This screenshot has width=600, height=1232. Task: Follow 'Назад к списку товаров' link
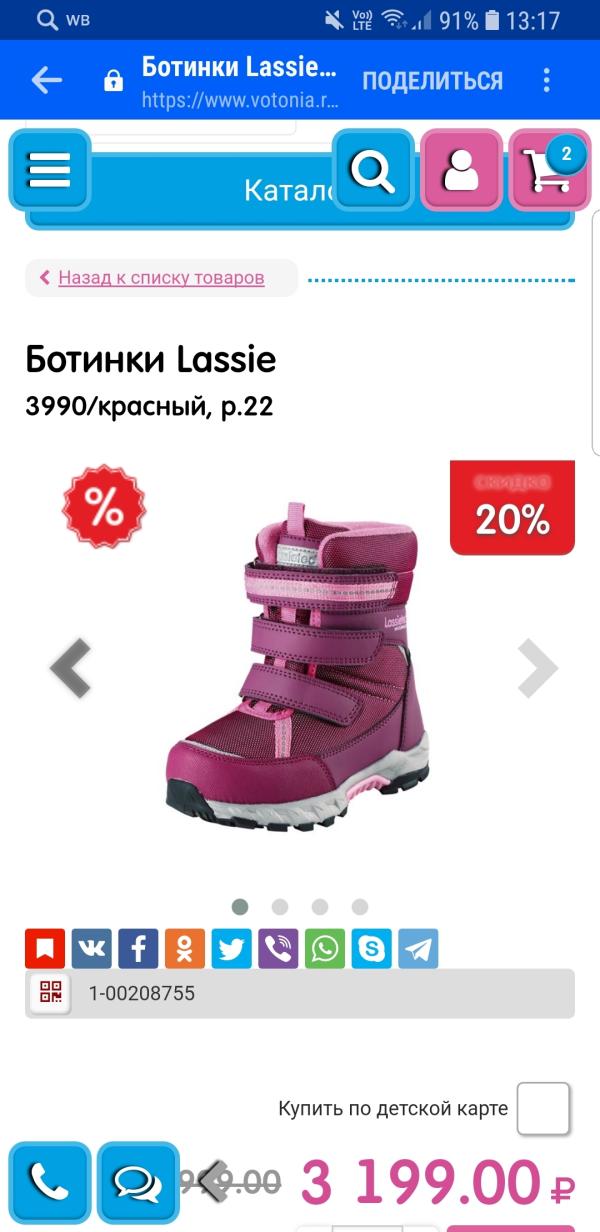click(161, 277)
